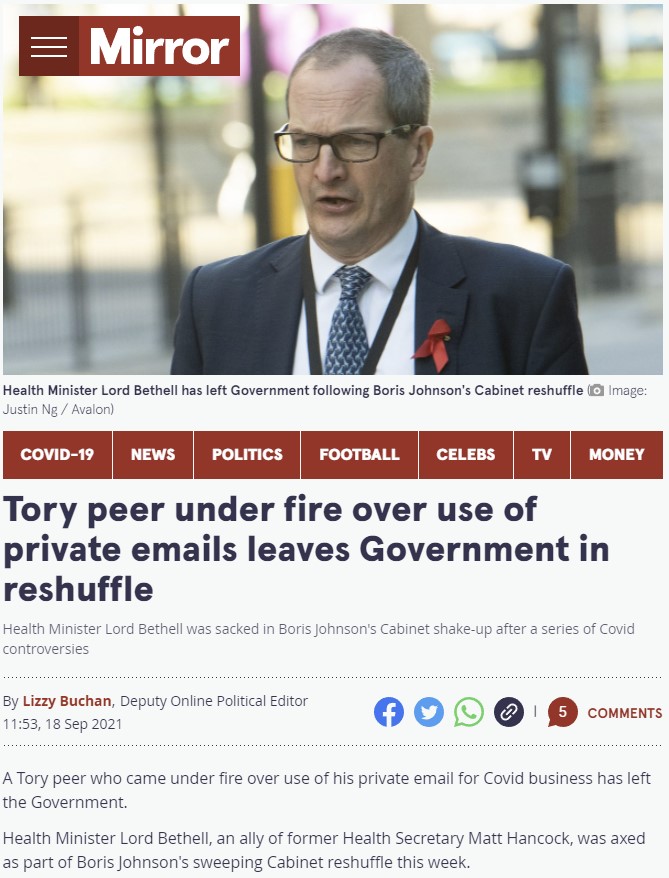669x878 pixels.
Task: Share article on Facebook
Action: (389, 712)
